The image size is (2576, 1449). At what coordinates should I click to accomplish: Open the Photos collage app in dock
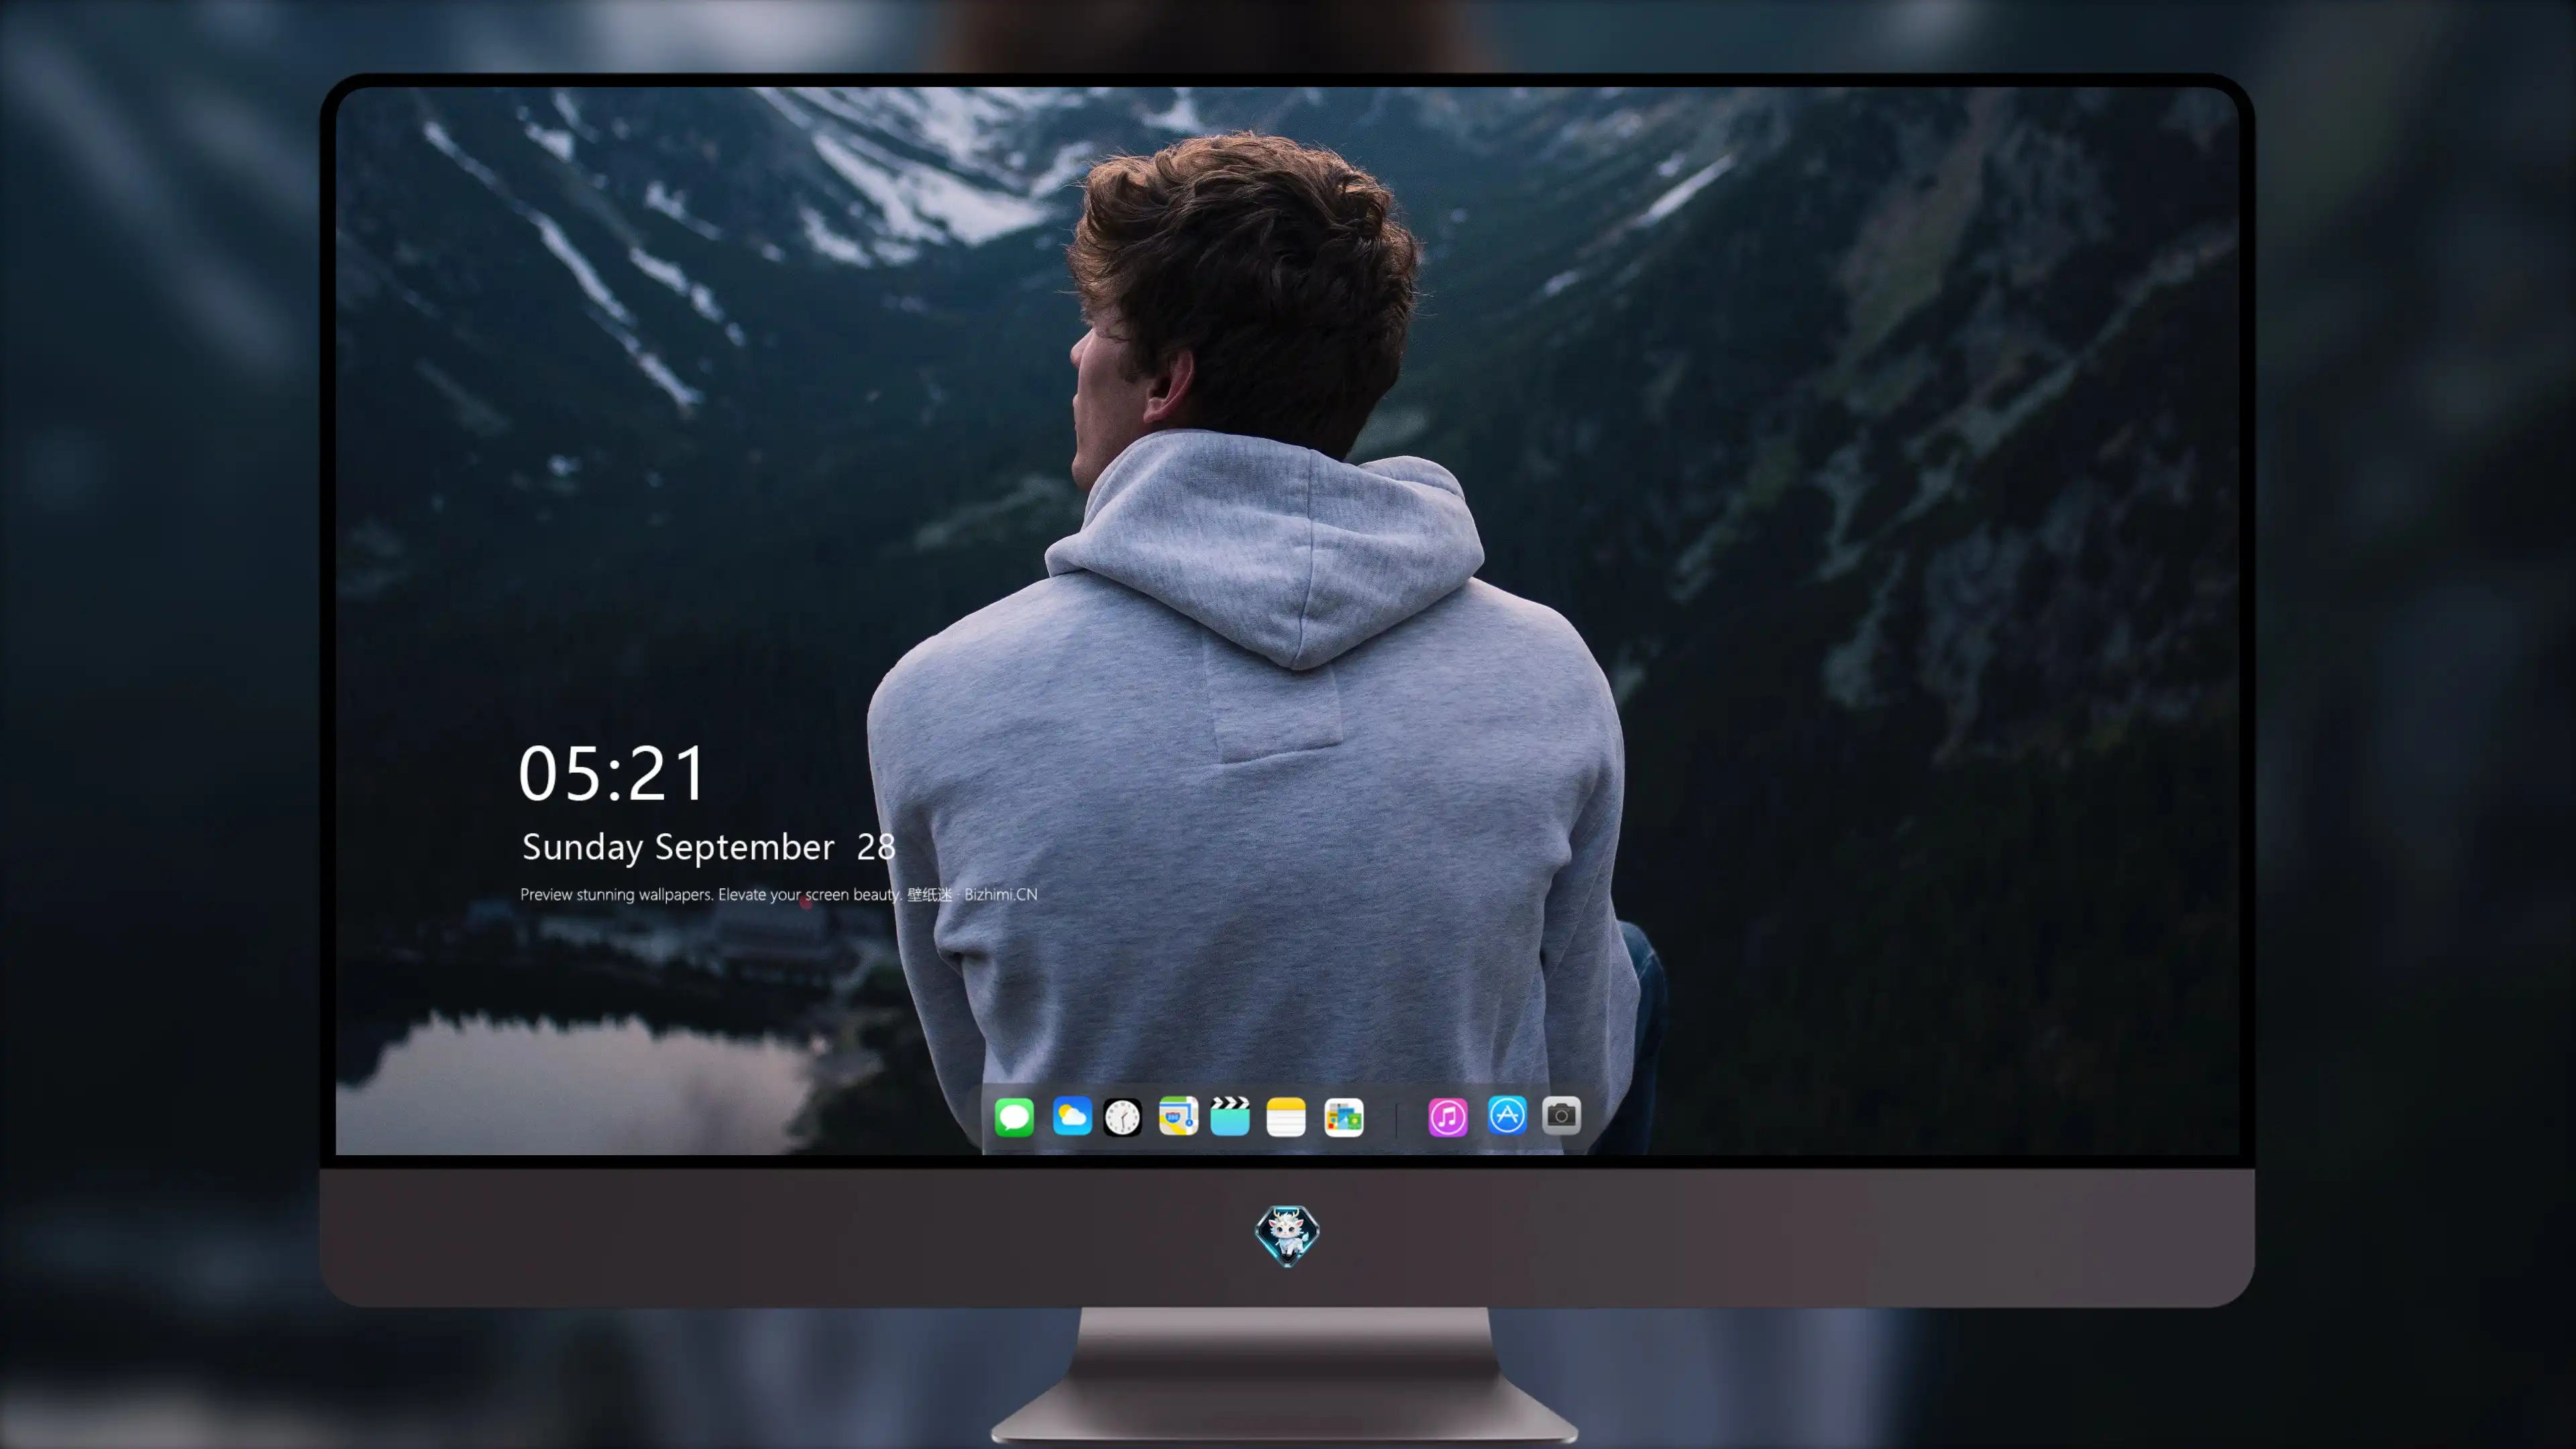pyautogui.click(x=1343, y=1117)
